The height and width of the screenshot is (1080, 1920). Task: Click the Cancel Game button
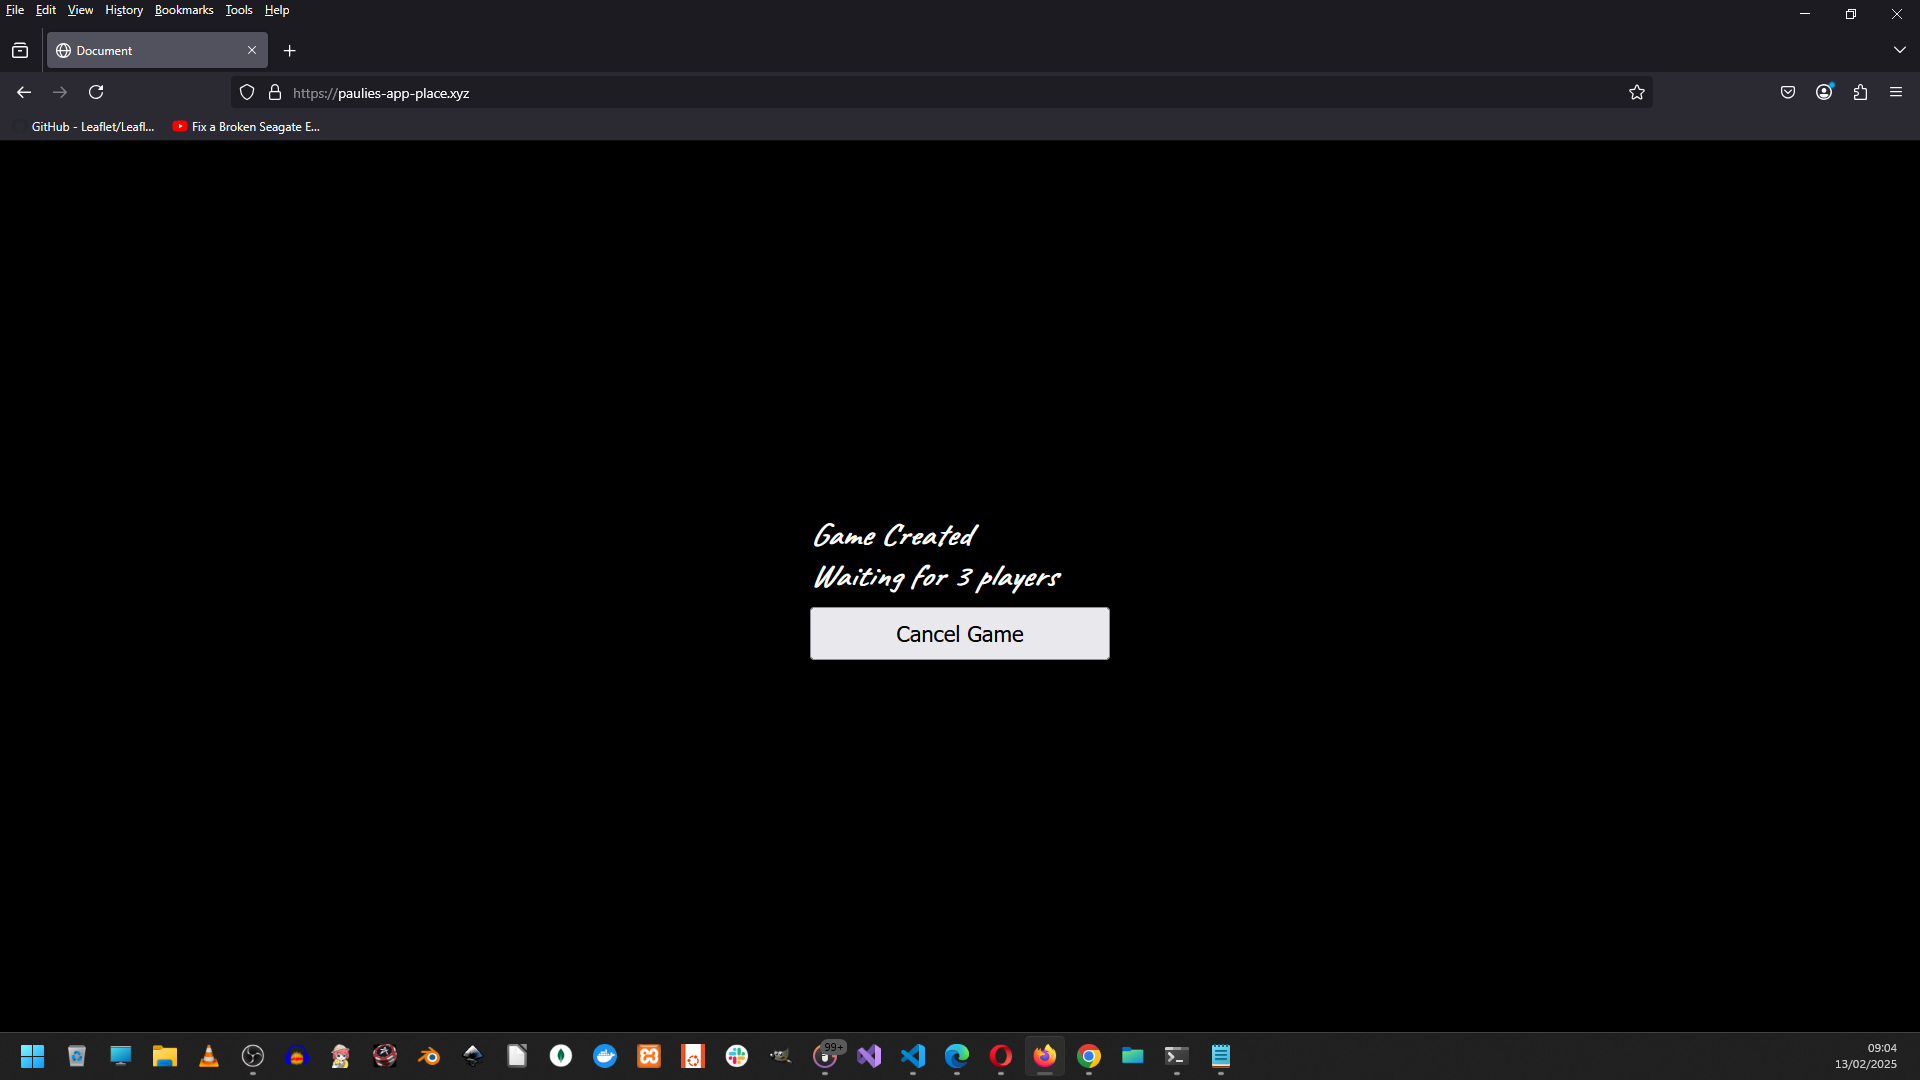(959, 634)
